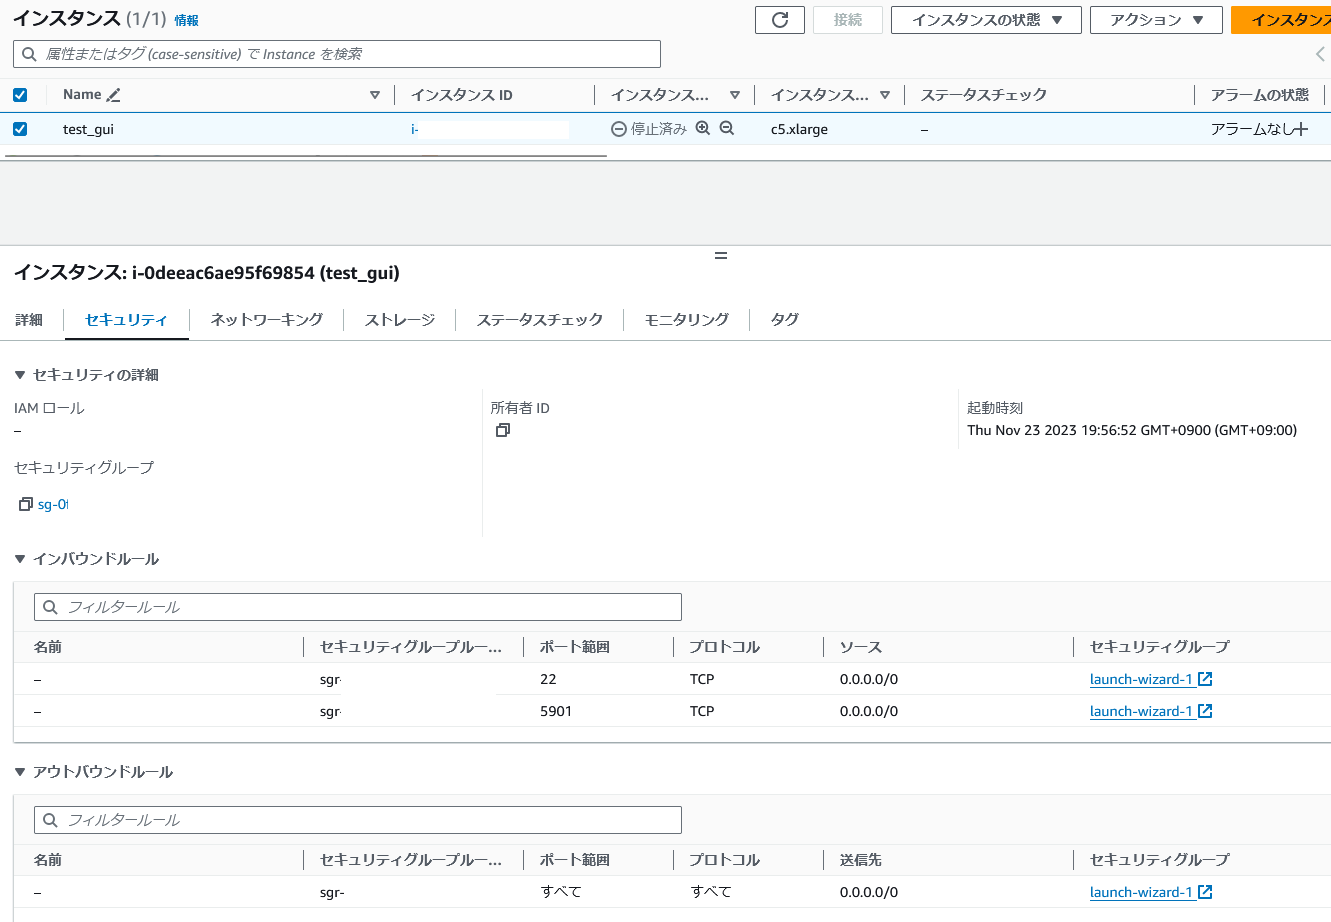Screen dimensions: 1331x922
Task: Click the collapse arrow at right edge
Action: (1321, 54)
